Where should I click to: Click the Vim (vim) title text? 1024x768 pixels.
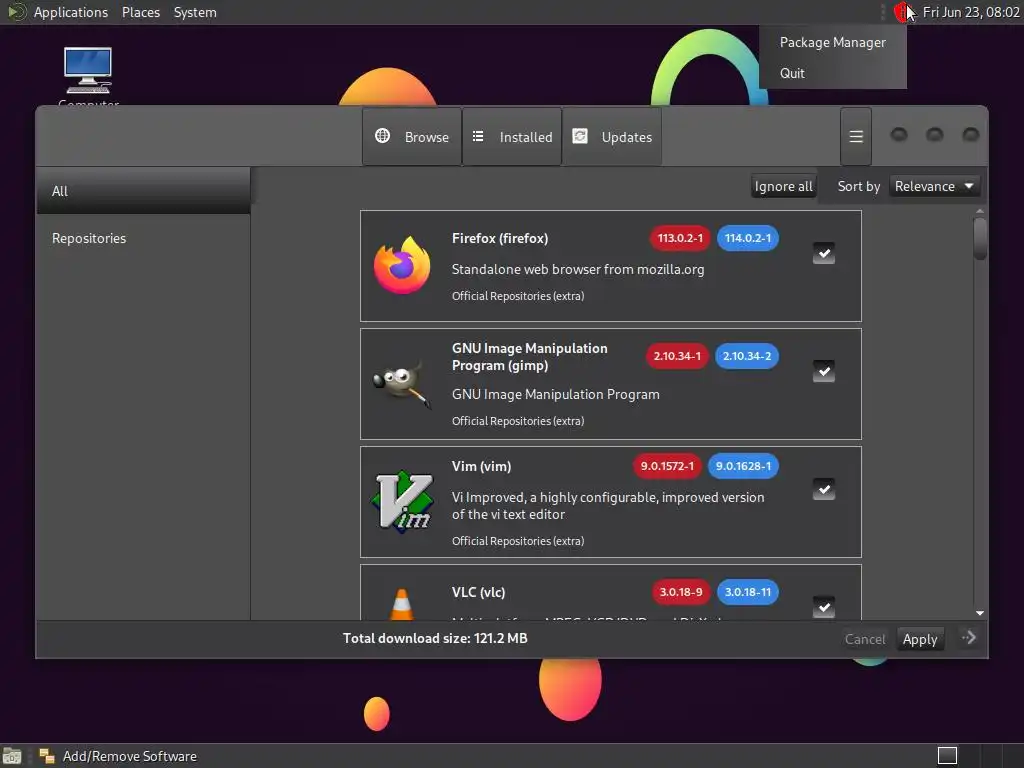click(481, 466)
